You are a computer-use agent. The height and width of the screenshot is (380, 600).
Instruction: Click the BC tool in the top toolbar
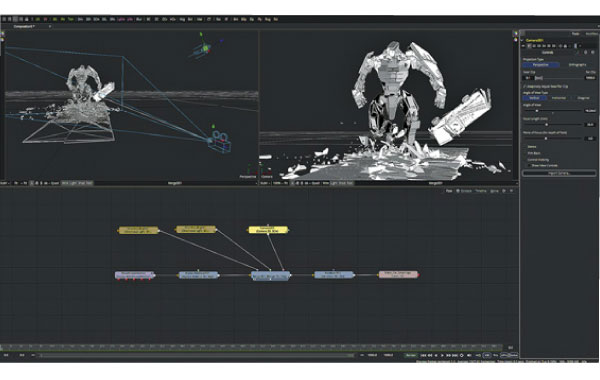148,19
